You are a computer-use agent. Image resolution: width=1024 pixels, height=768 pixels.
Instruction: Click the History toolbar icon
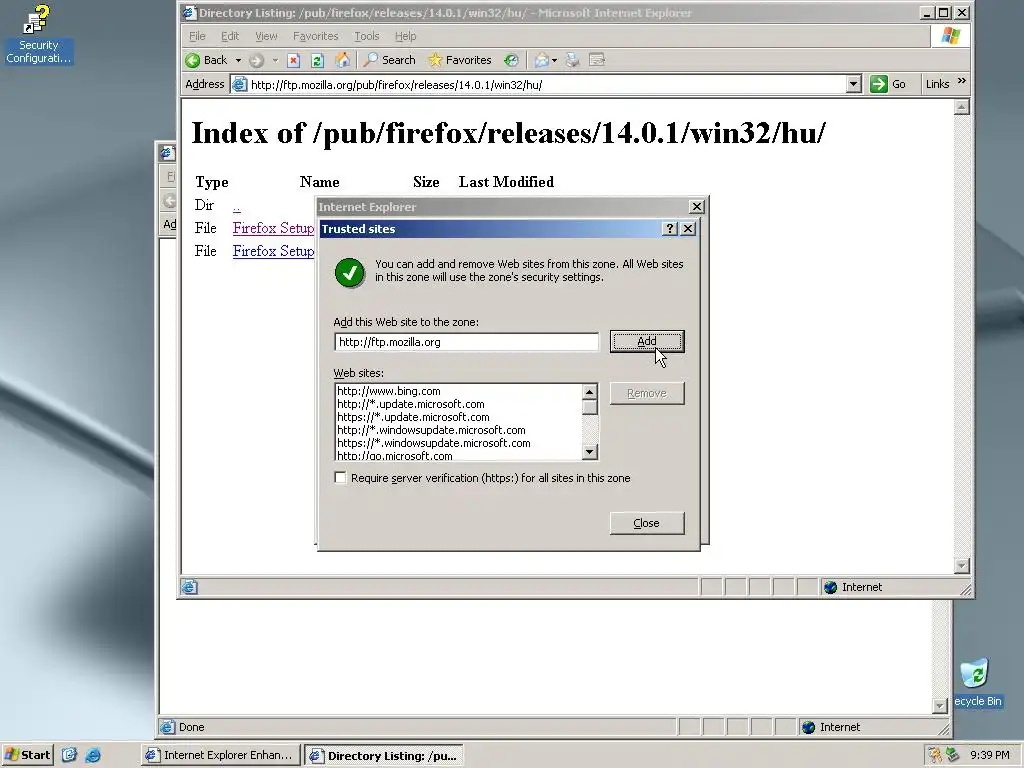(511, 60)
